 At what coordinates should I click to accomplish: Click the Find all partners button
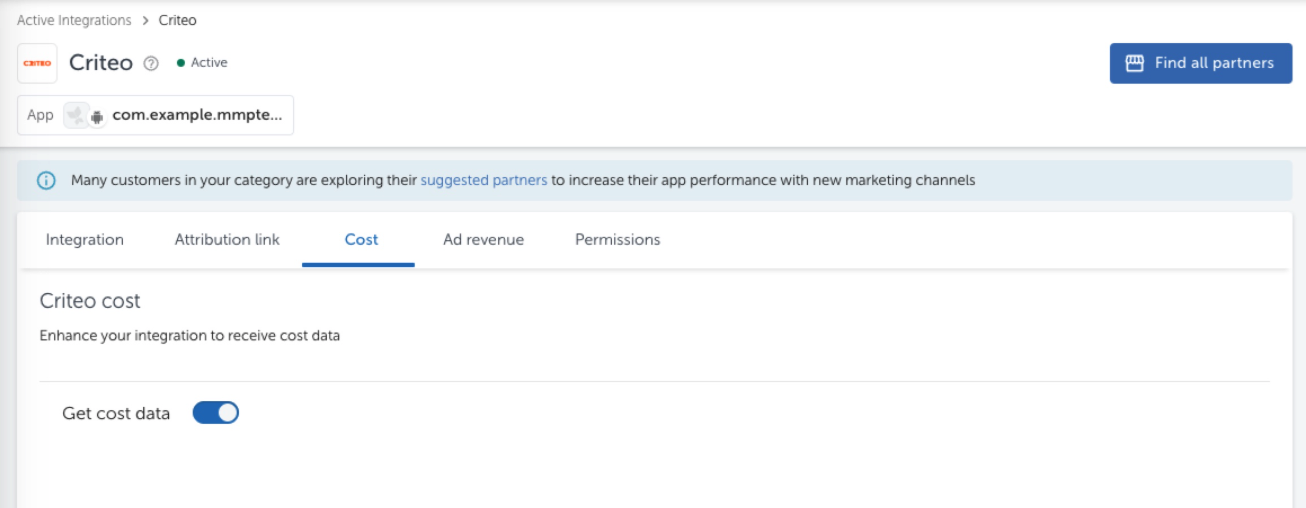point(1201,63)
